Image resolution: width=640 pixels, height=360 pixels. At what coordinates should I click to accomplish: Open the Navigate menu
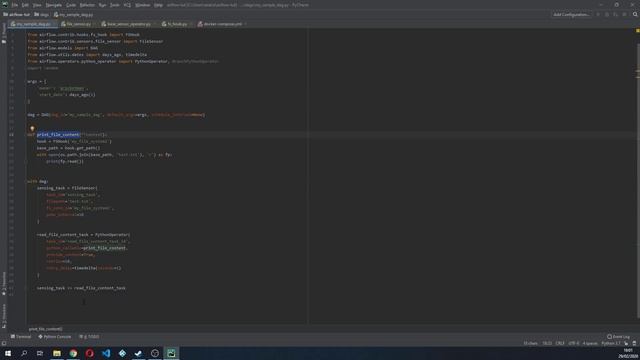point(53,5)
